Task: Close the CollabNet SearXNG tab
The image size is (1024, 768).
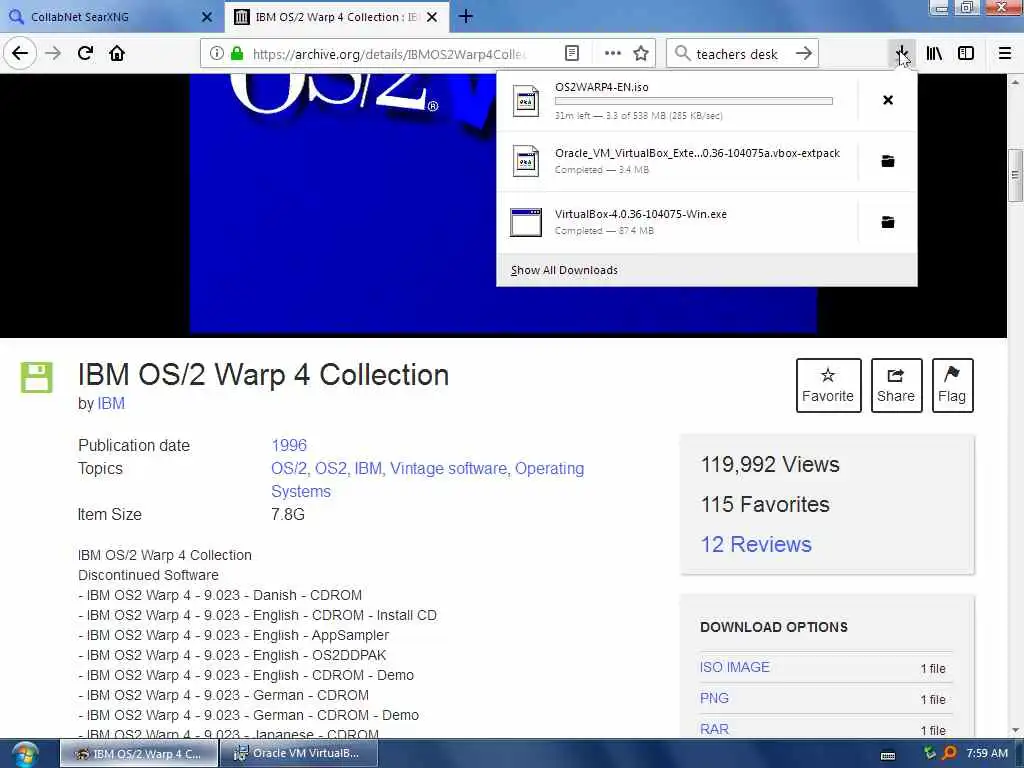Action: [206, 17]
